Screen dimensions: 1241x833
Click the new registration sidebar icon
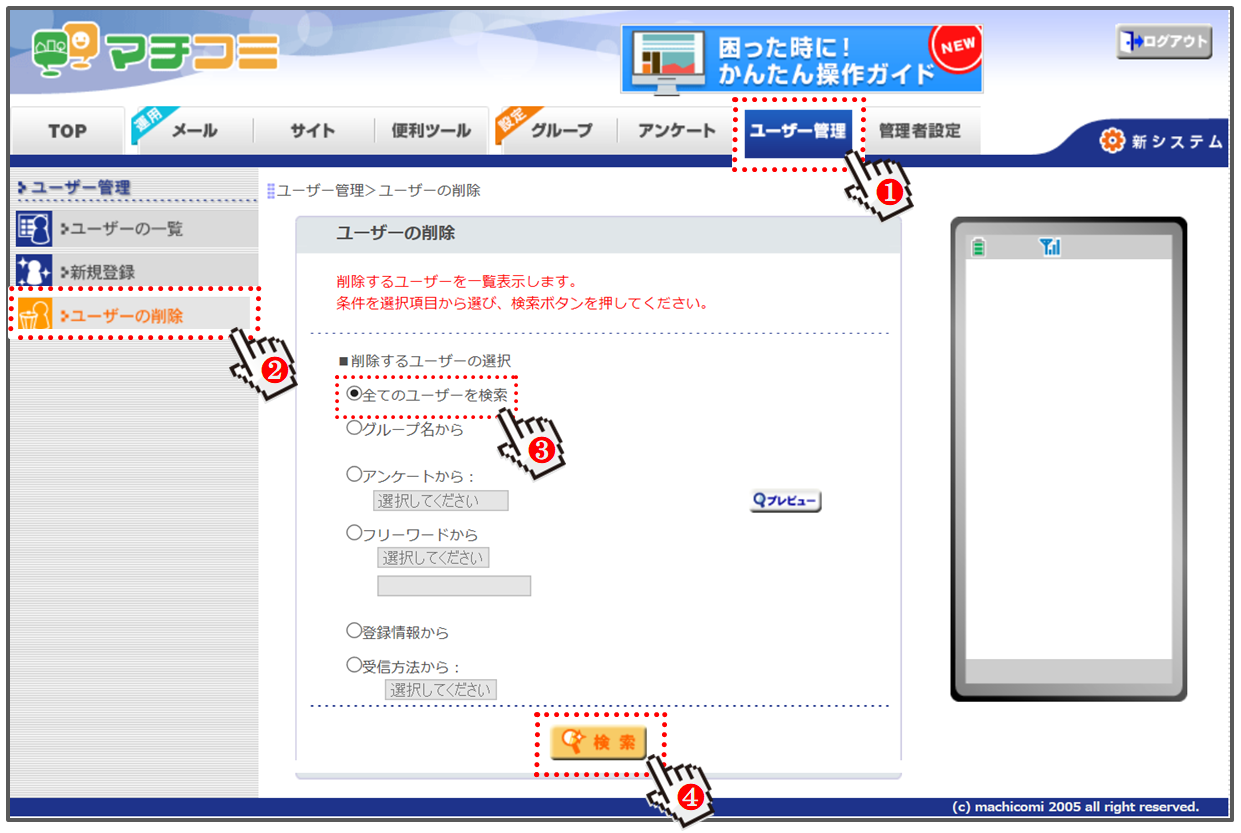pyautogui.click(x=34, y=272)
